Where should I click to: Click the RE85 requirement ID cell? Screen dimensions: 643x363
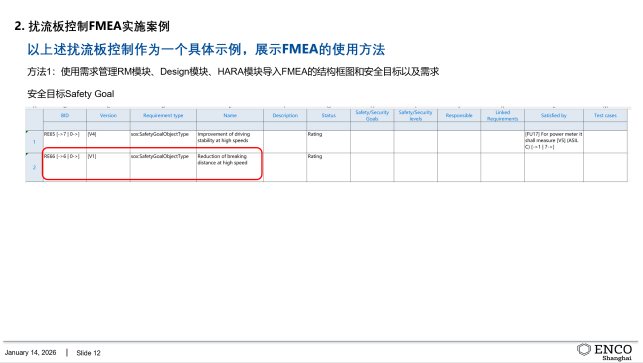[x=65, y=142]
